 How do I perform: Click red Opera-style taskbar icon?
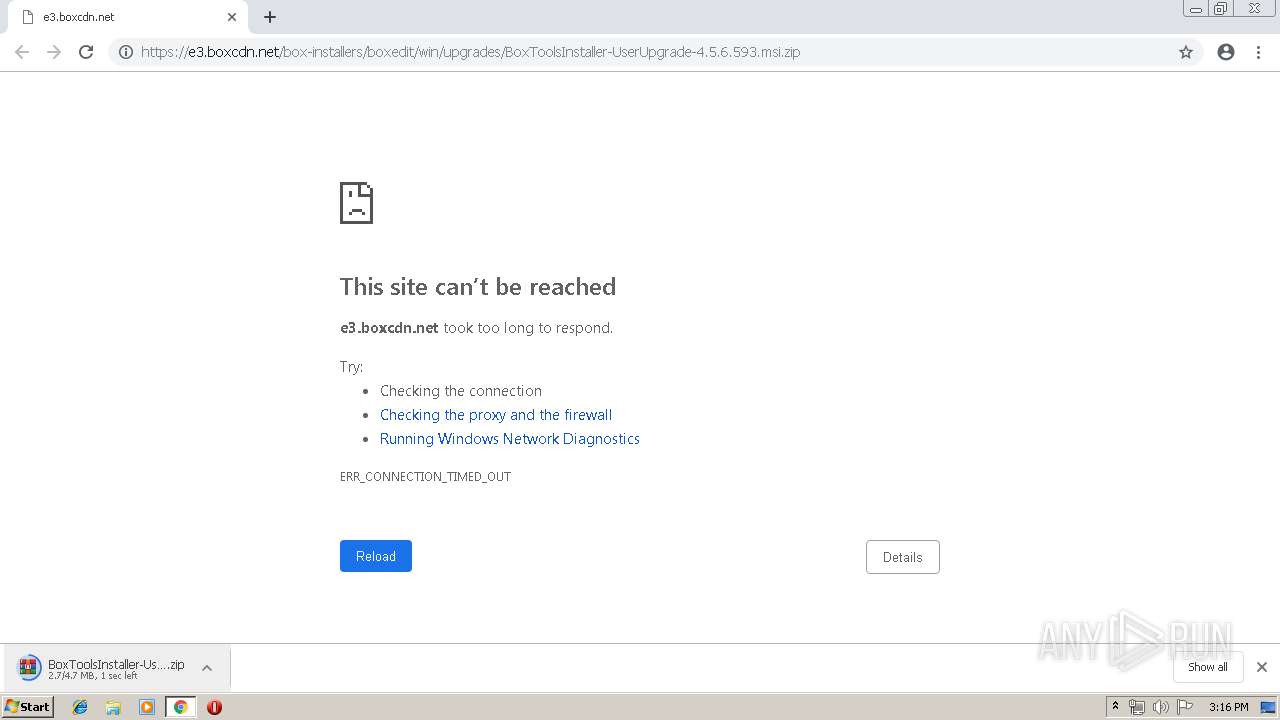214,707
